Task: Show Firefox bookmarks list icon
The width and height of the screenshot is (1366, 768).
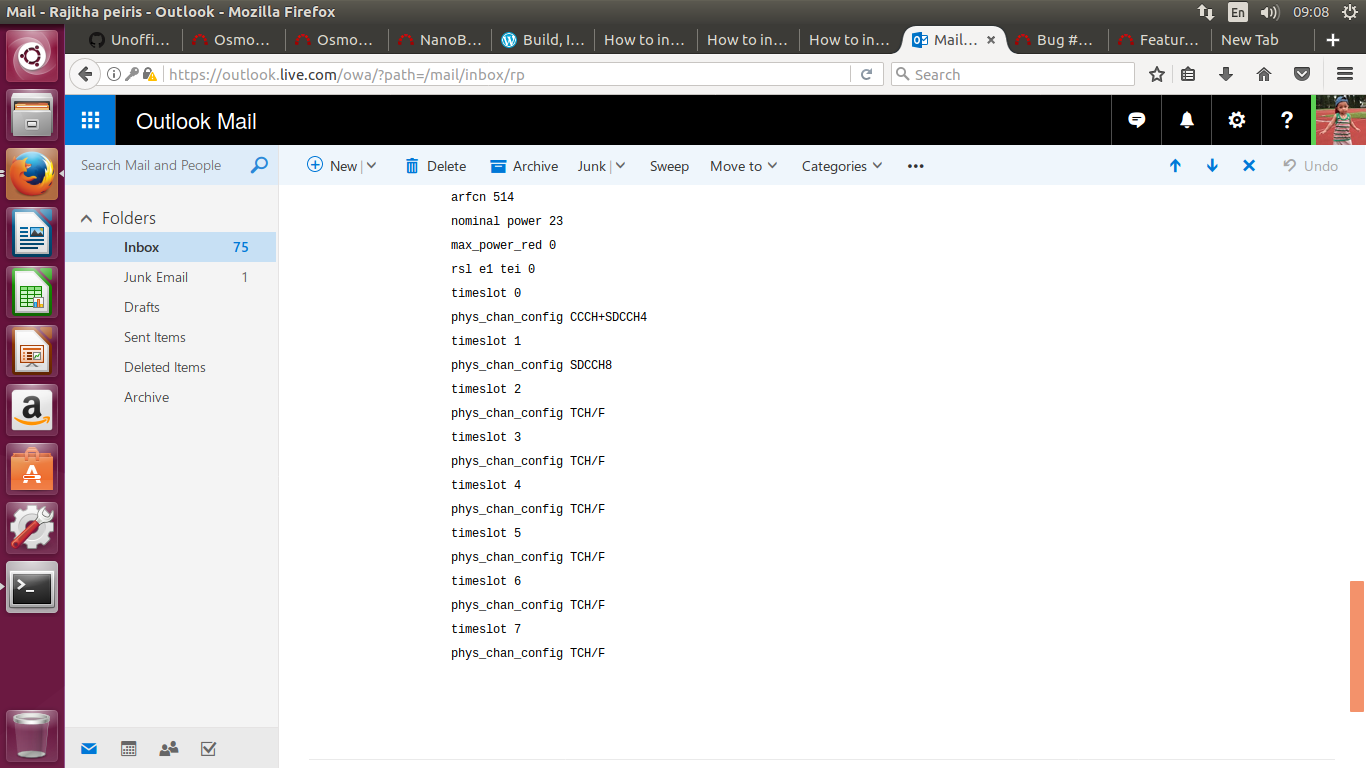Action: pos(1188,74)
